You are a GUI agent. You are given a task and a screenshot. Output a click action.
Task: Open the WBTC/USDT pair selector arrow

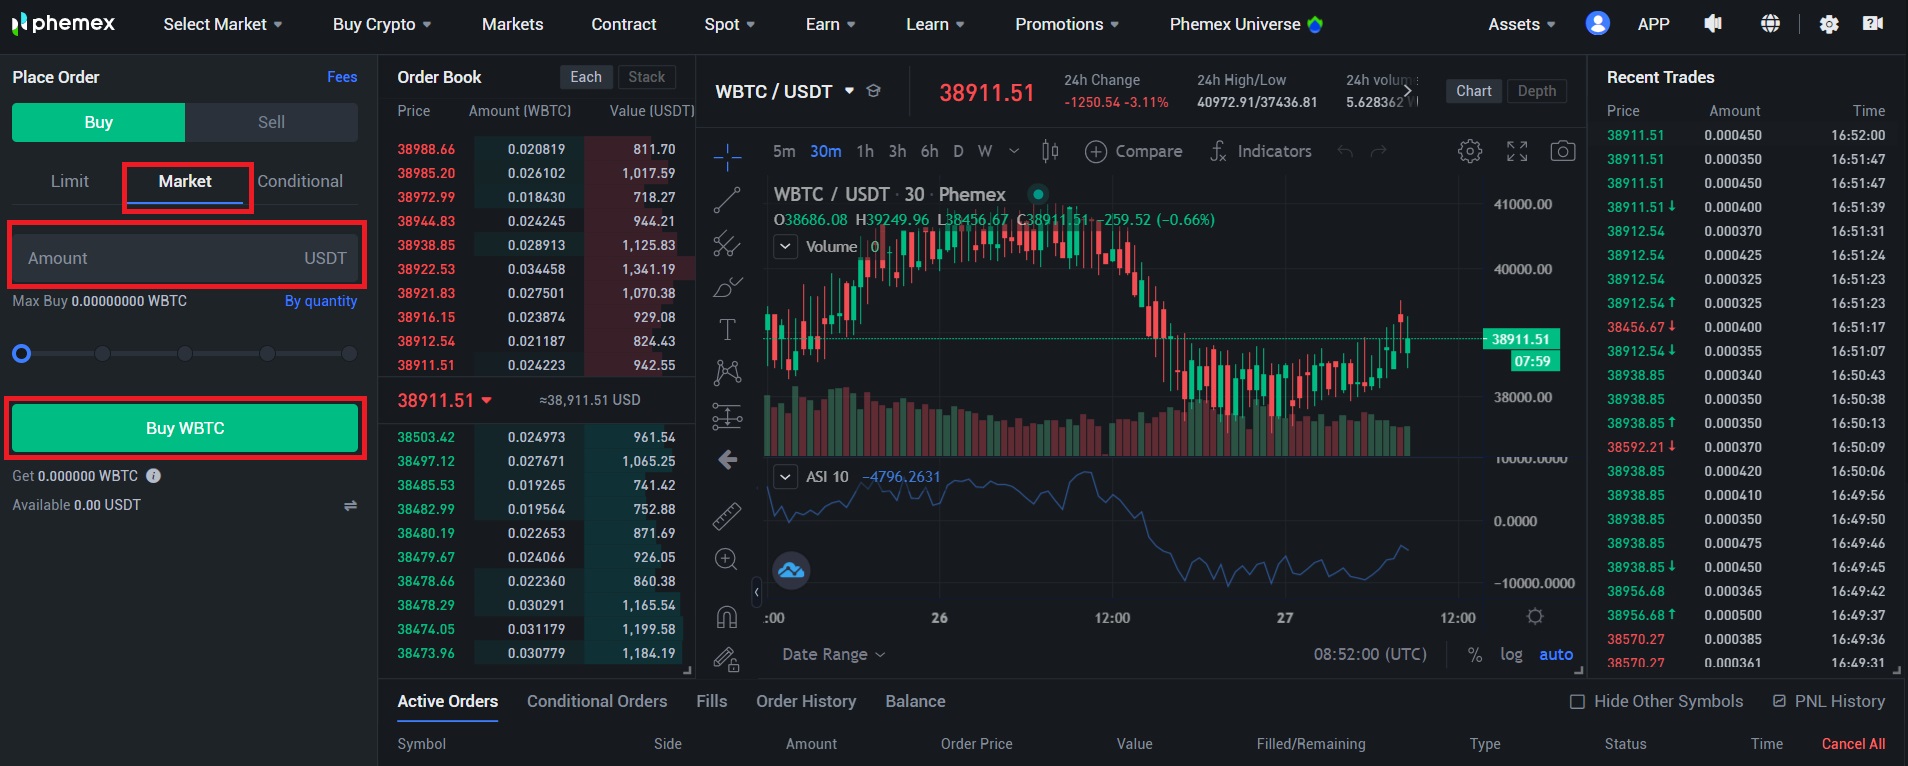[849, 91]
